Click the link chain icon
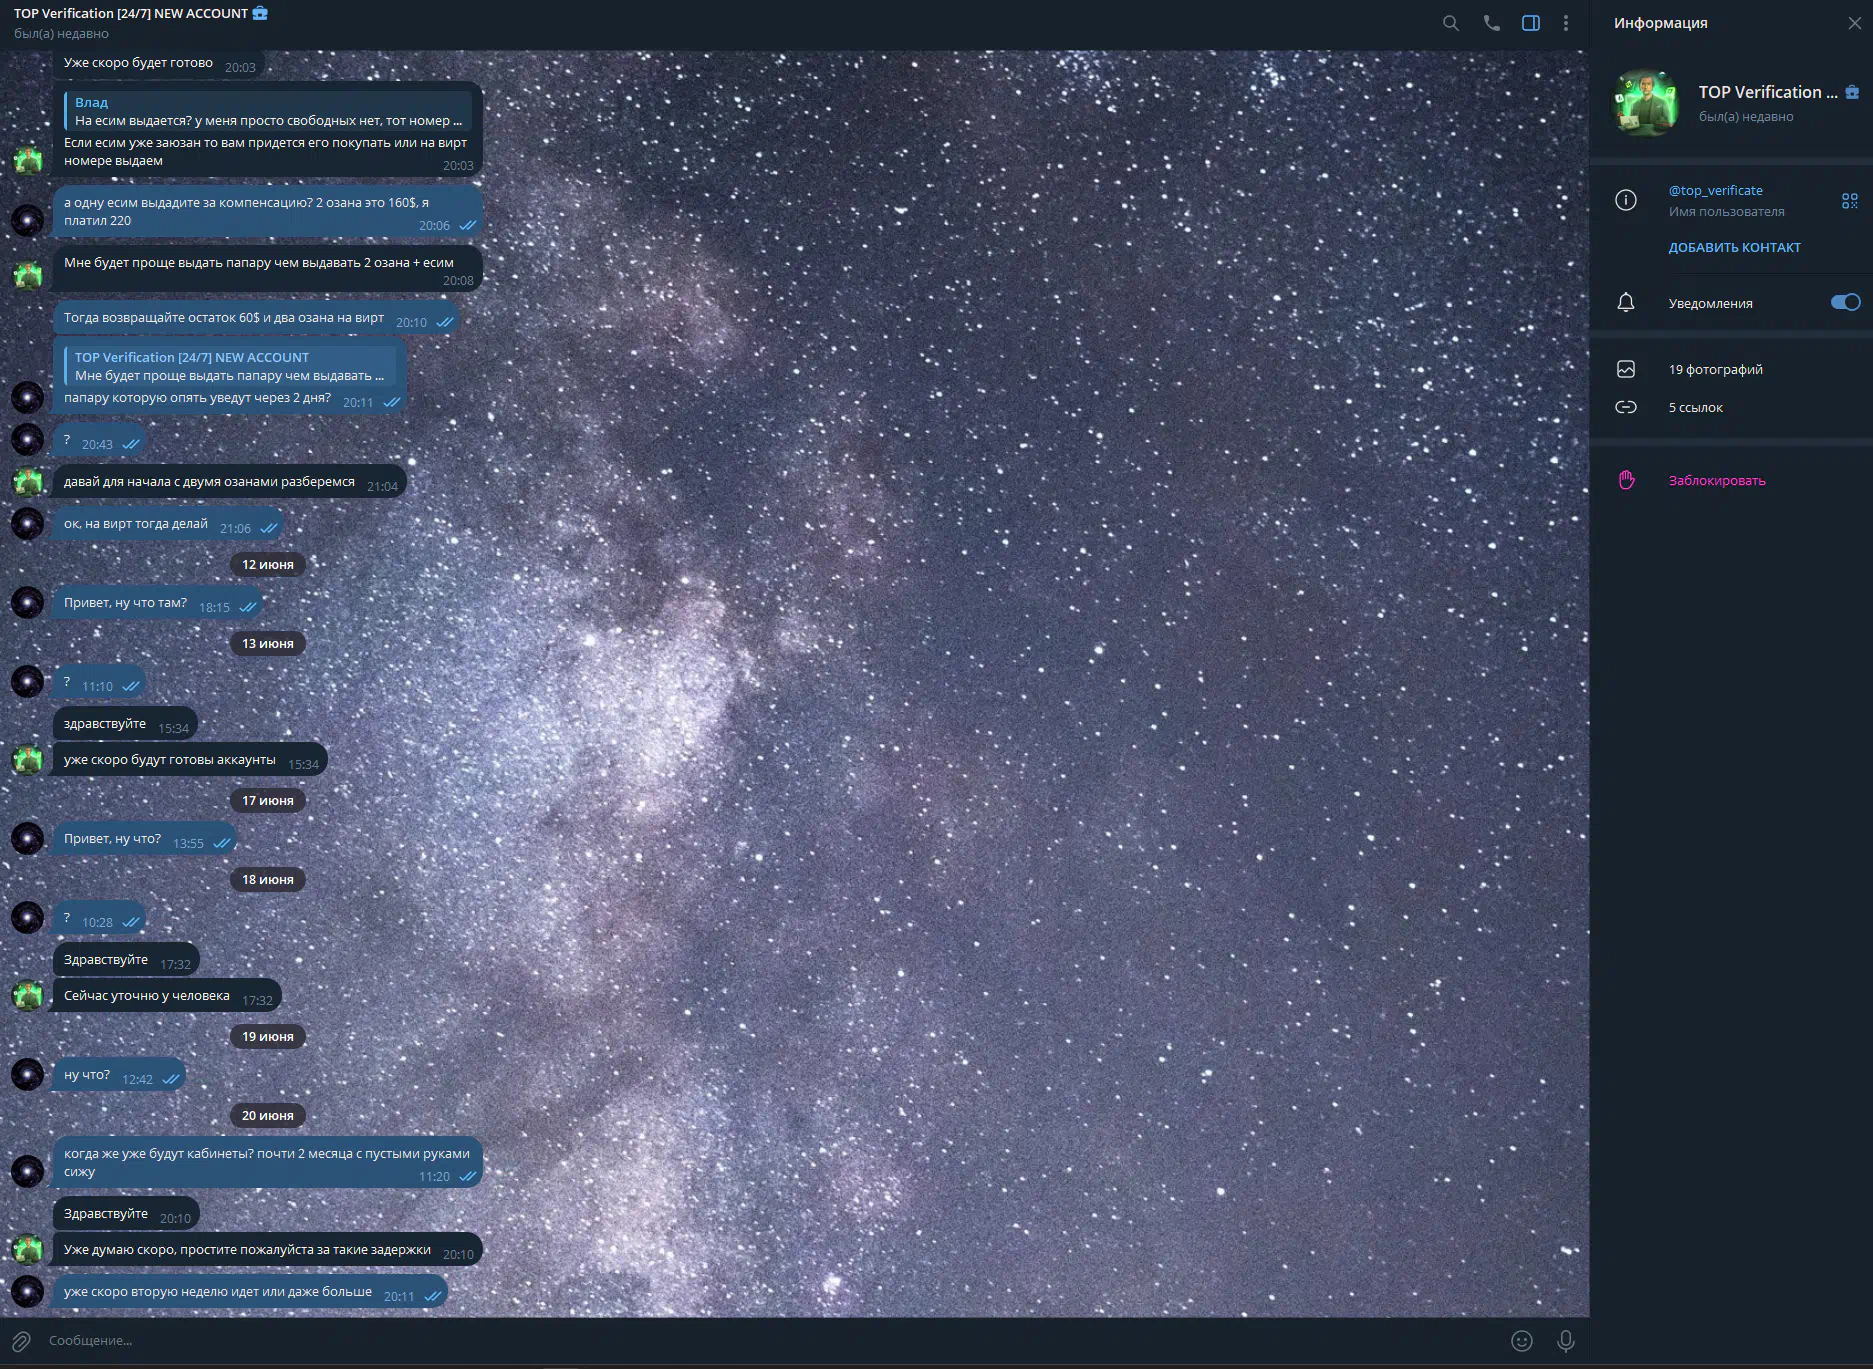 1626,407
